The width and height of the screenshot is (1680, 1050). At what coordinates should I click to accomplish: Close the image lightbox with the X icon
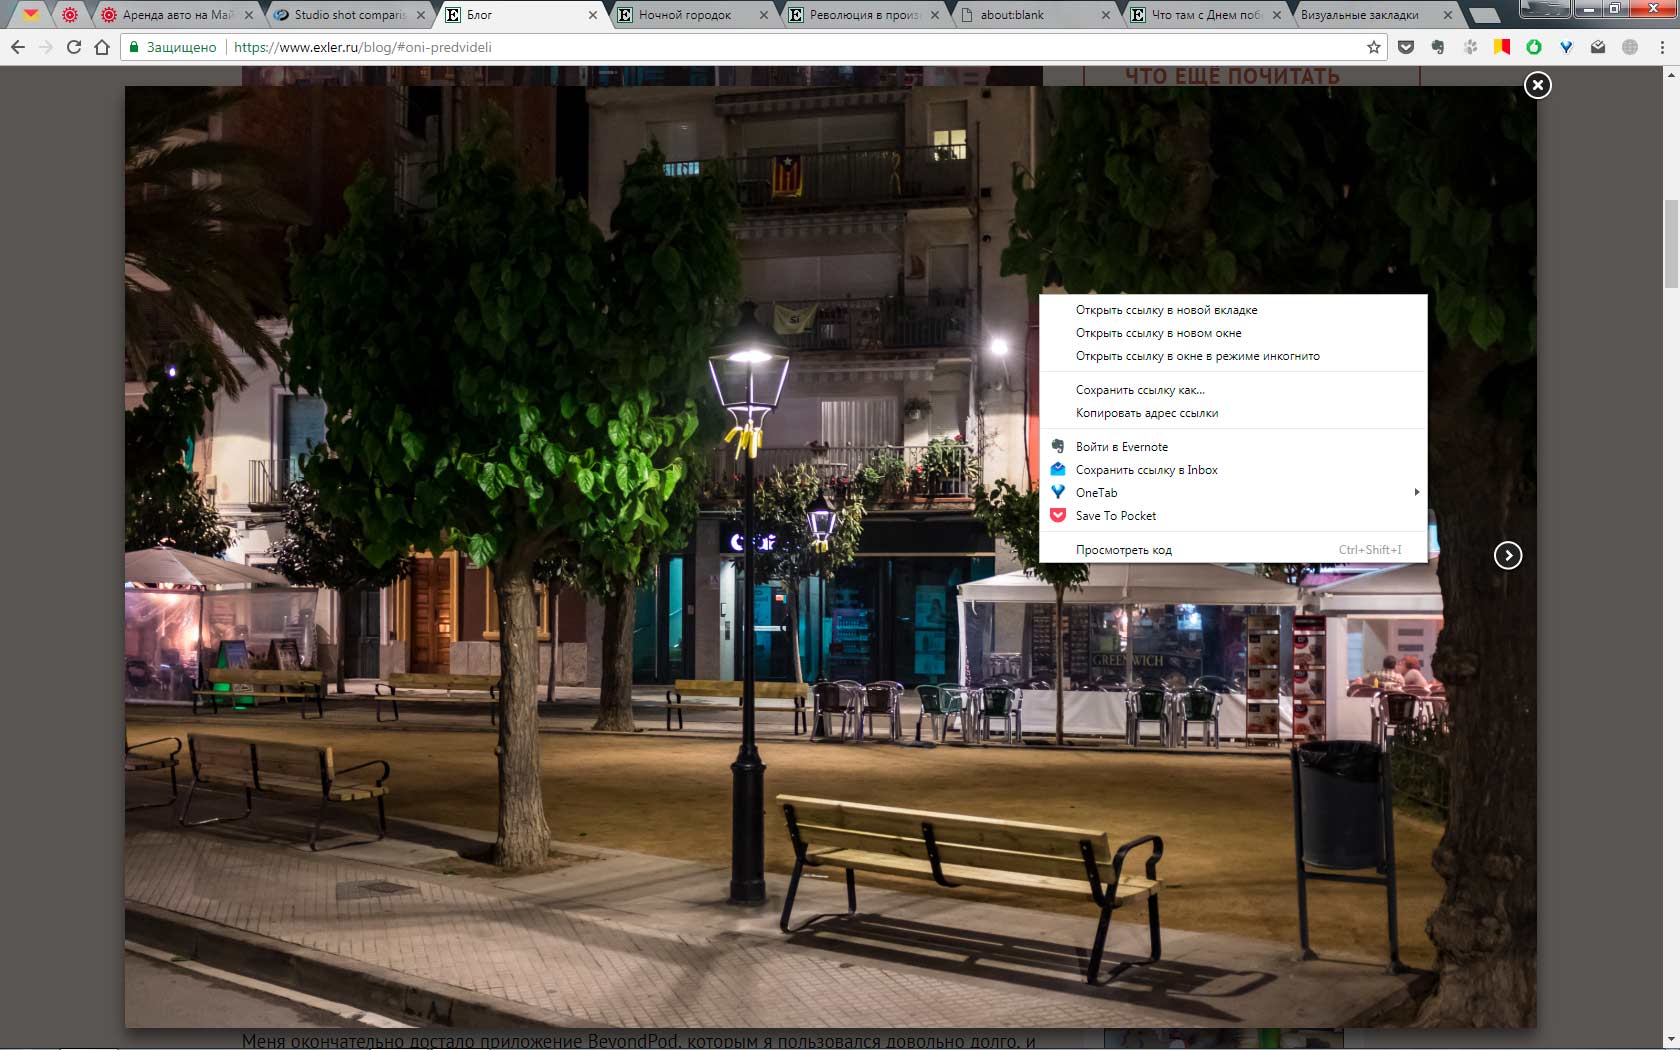[x=1537, y=85]
